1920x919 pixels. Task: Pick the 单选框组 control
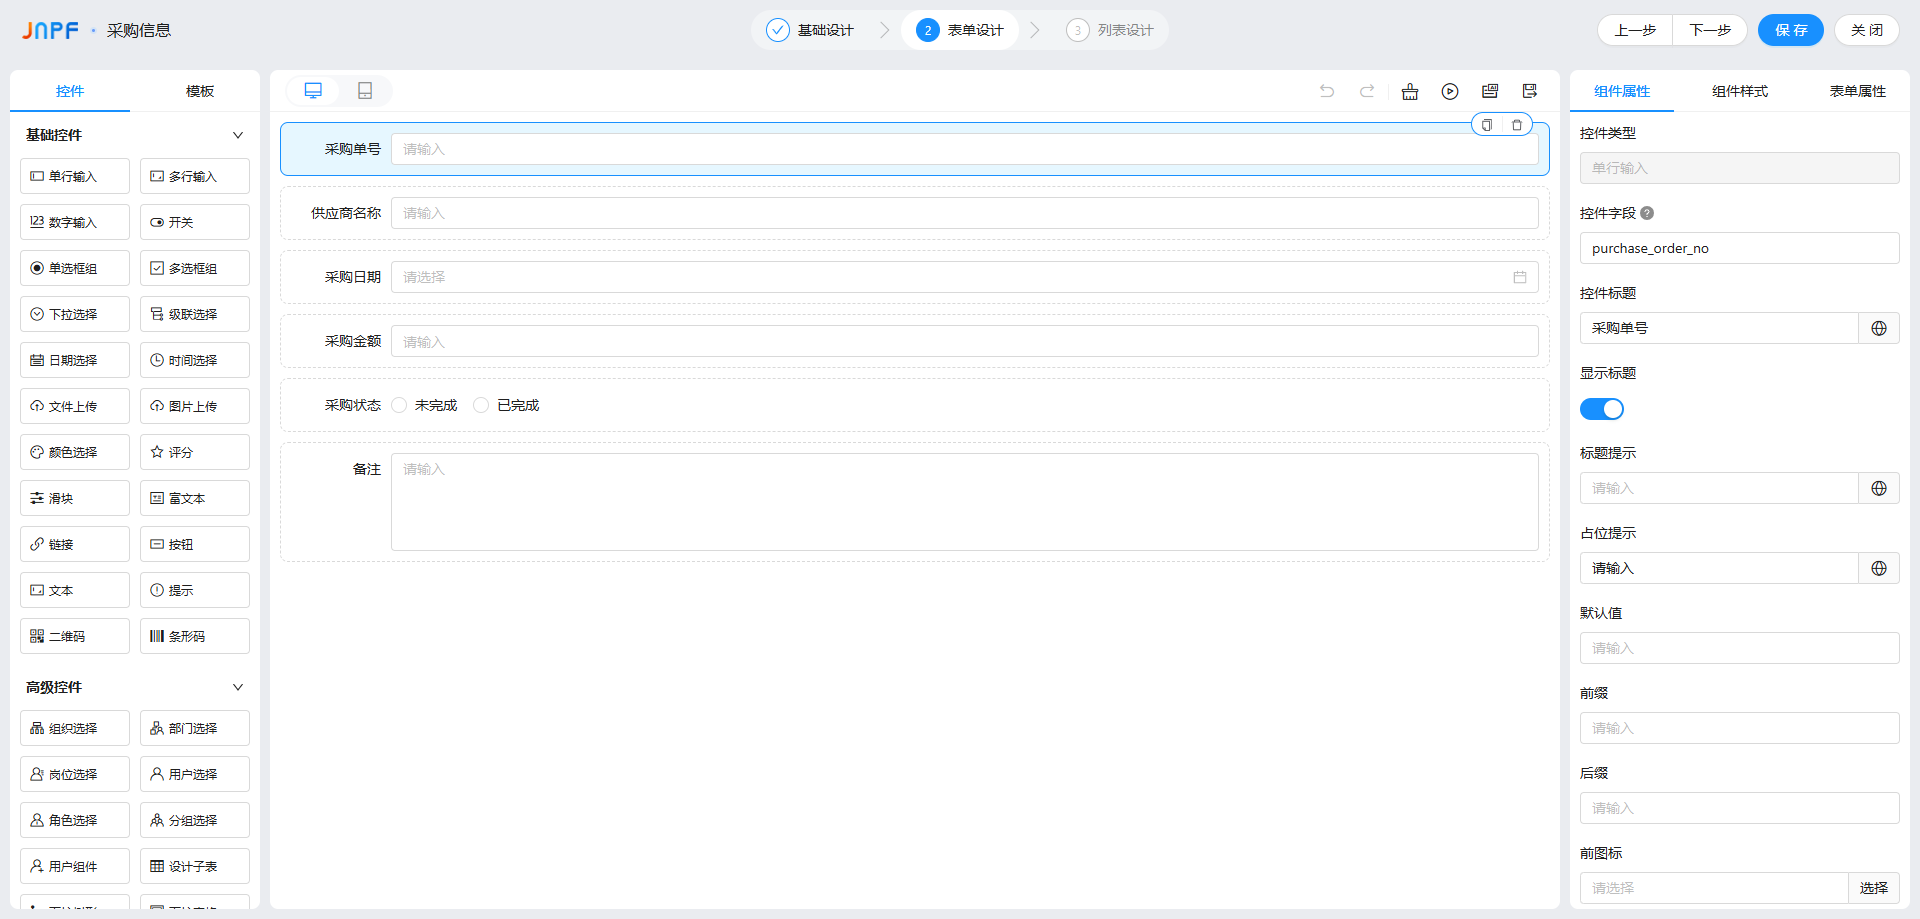point(75,268)
